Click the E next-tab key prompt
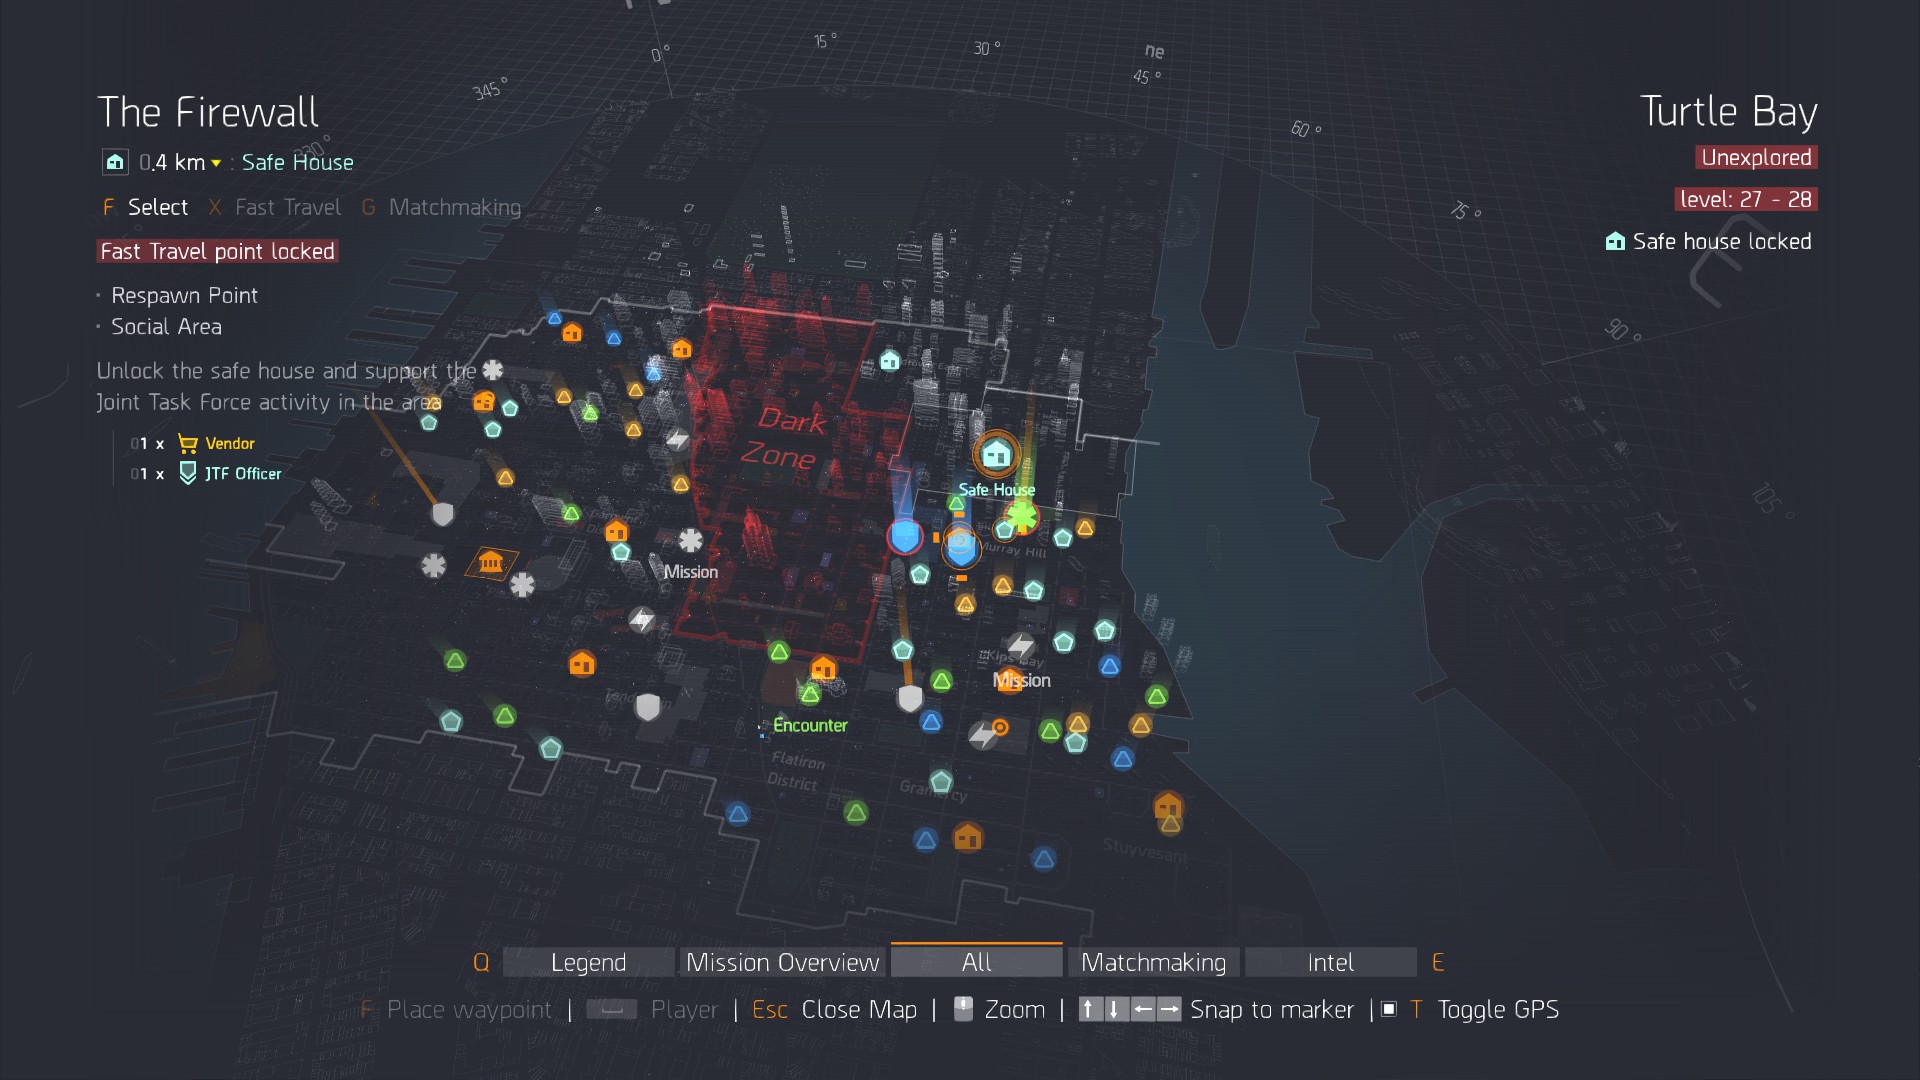The width and height of the screenshot is (1920, 1080). click(1438, 962)
